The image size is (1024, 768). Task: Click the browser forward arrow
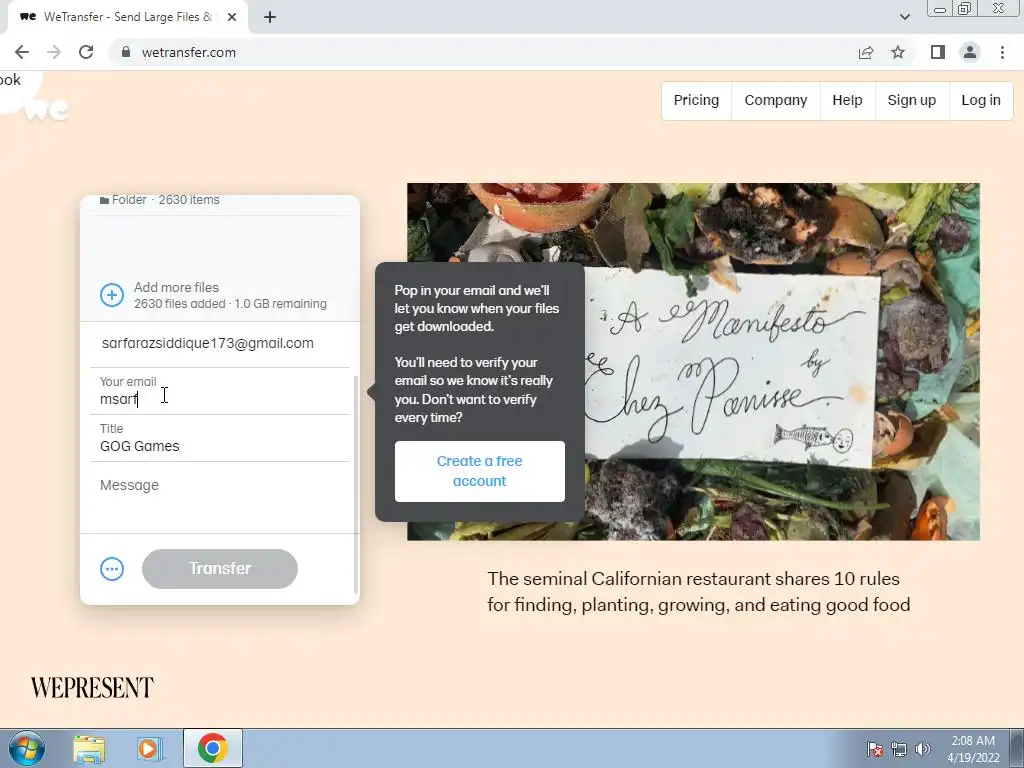pyautogui.click(x=54, y=52)
